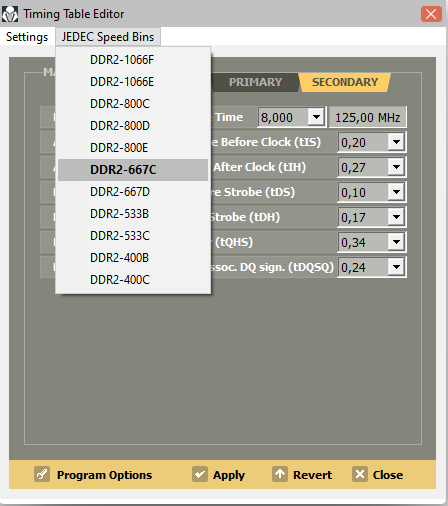This screenshot has height=506, width=448.
Task: Pick the DDR2-667D entry
Action: click(133, 192)
